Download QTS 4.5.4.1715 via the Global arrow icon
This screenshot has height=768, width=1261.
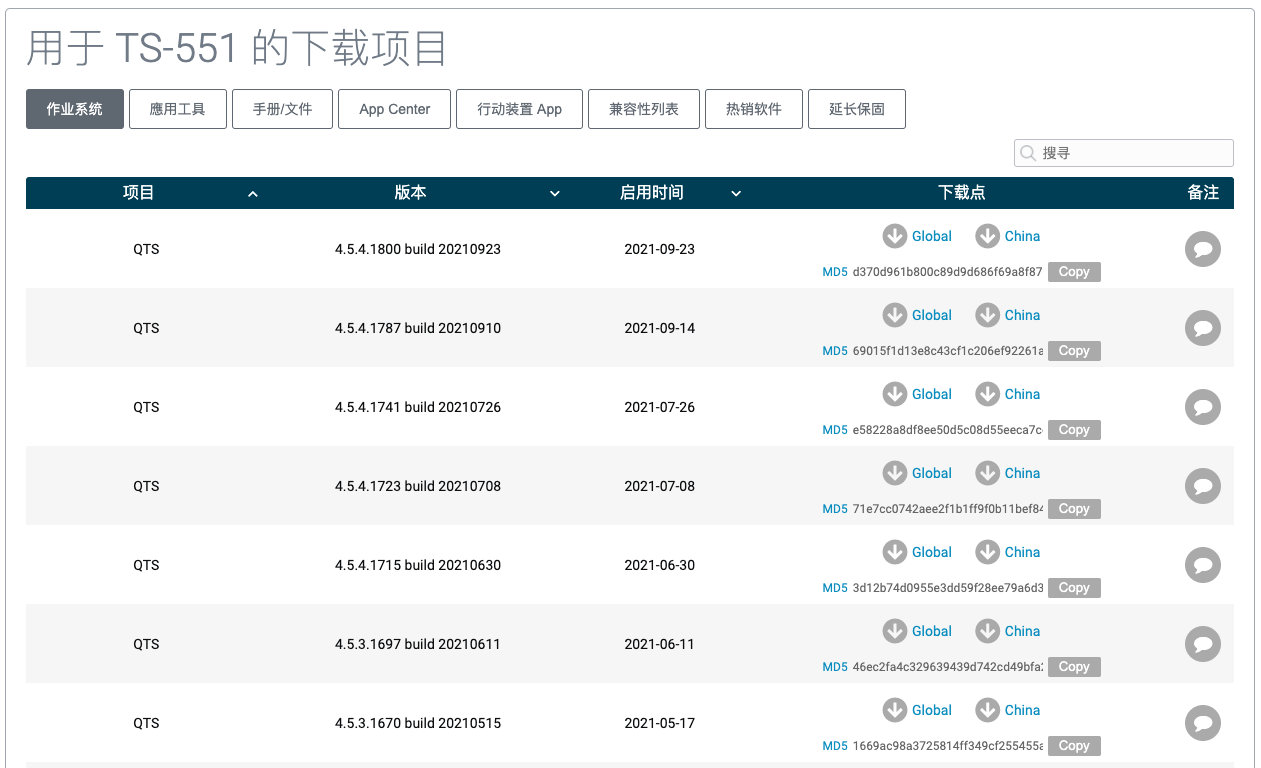[895, 552]
